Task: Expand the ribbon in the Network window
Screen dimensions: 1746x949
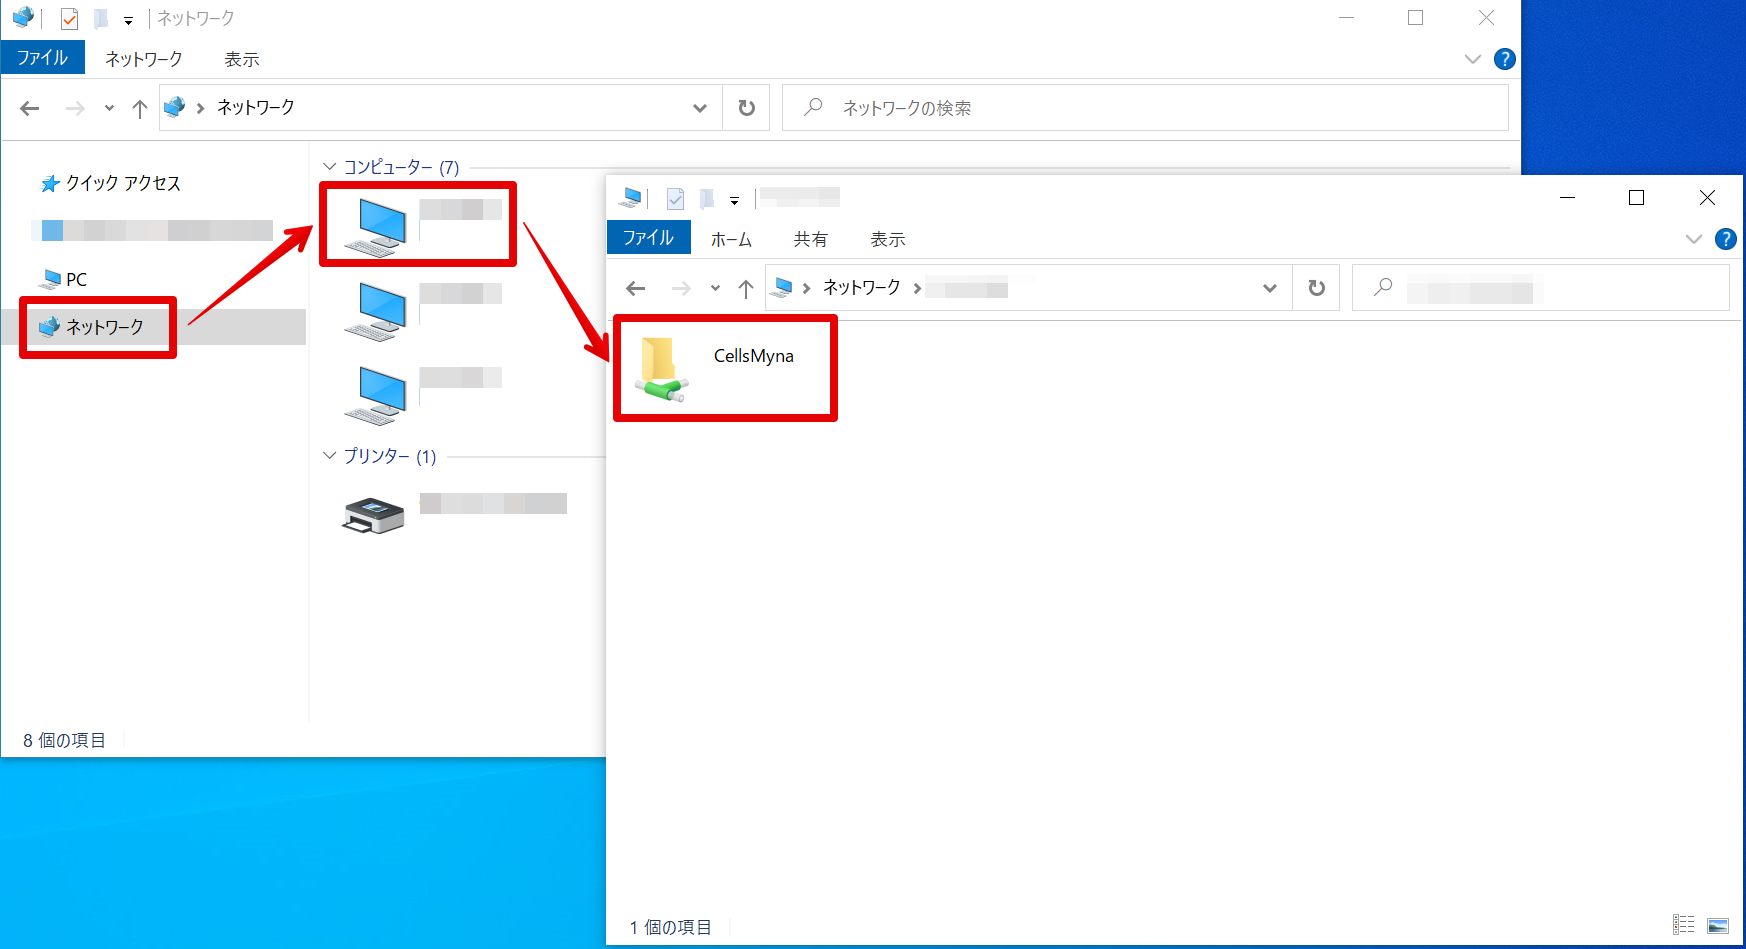Action: (x=1472, y=59)
